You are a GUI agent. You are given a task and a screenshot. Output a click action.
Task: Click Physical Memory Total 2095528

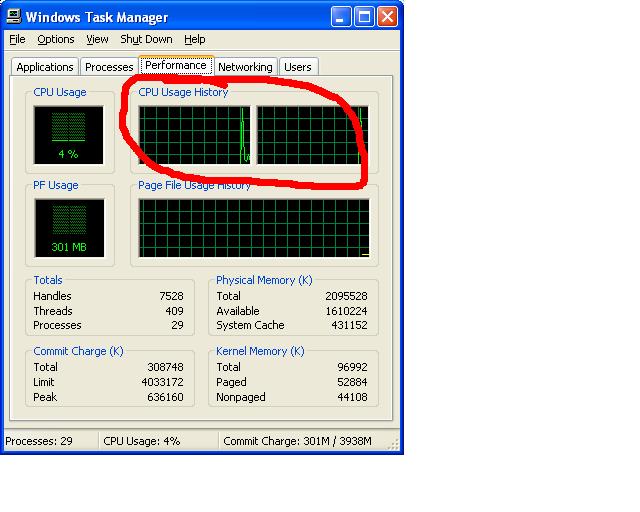coord(346,296)
